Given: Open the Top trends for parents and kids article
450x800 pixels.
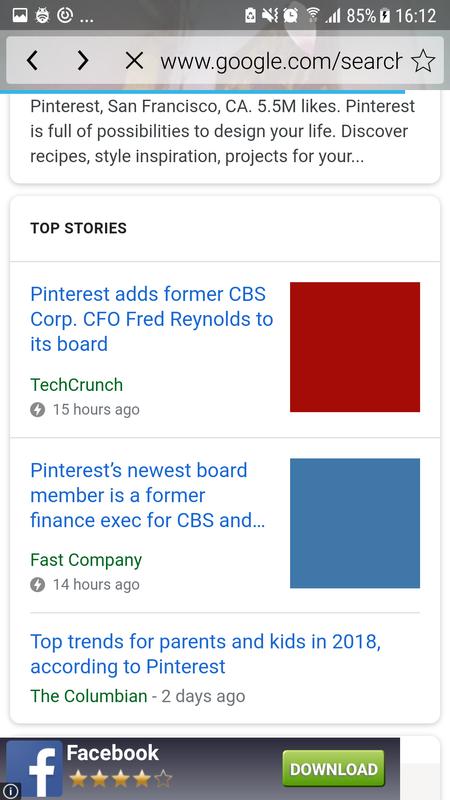Looking at the screenshot, I should [206, 654].
